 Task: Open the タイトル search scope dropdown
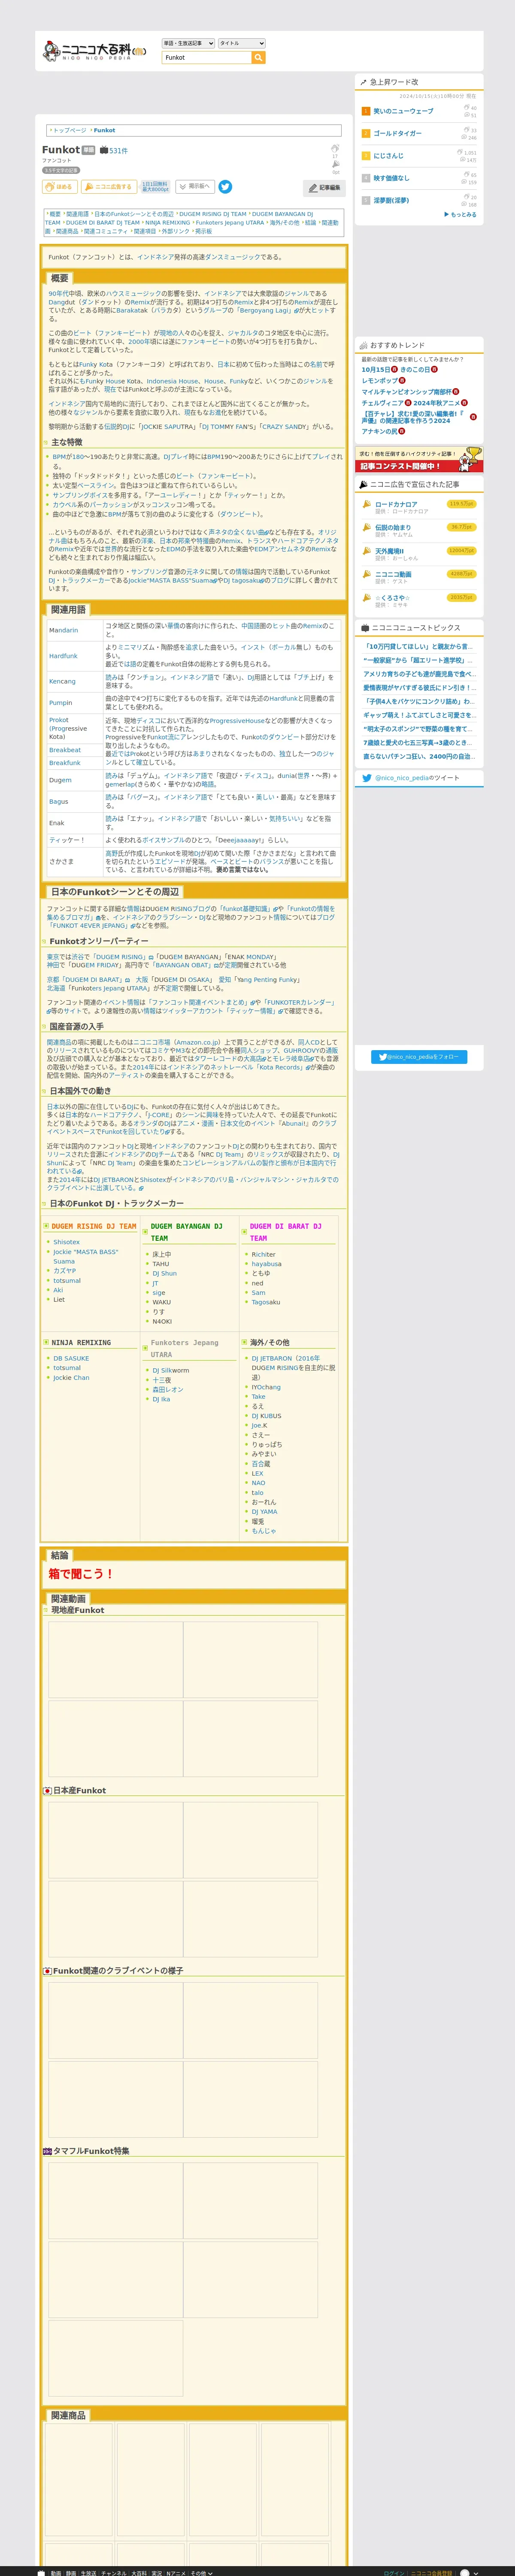[241, 43]
